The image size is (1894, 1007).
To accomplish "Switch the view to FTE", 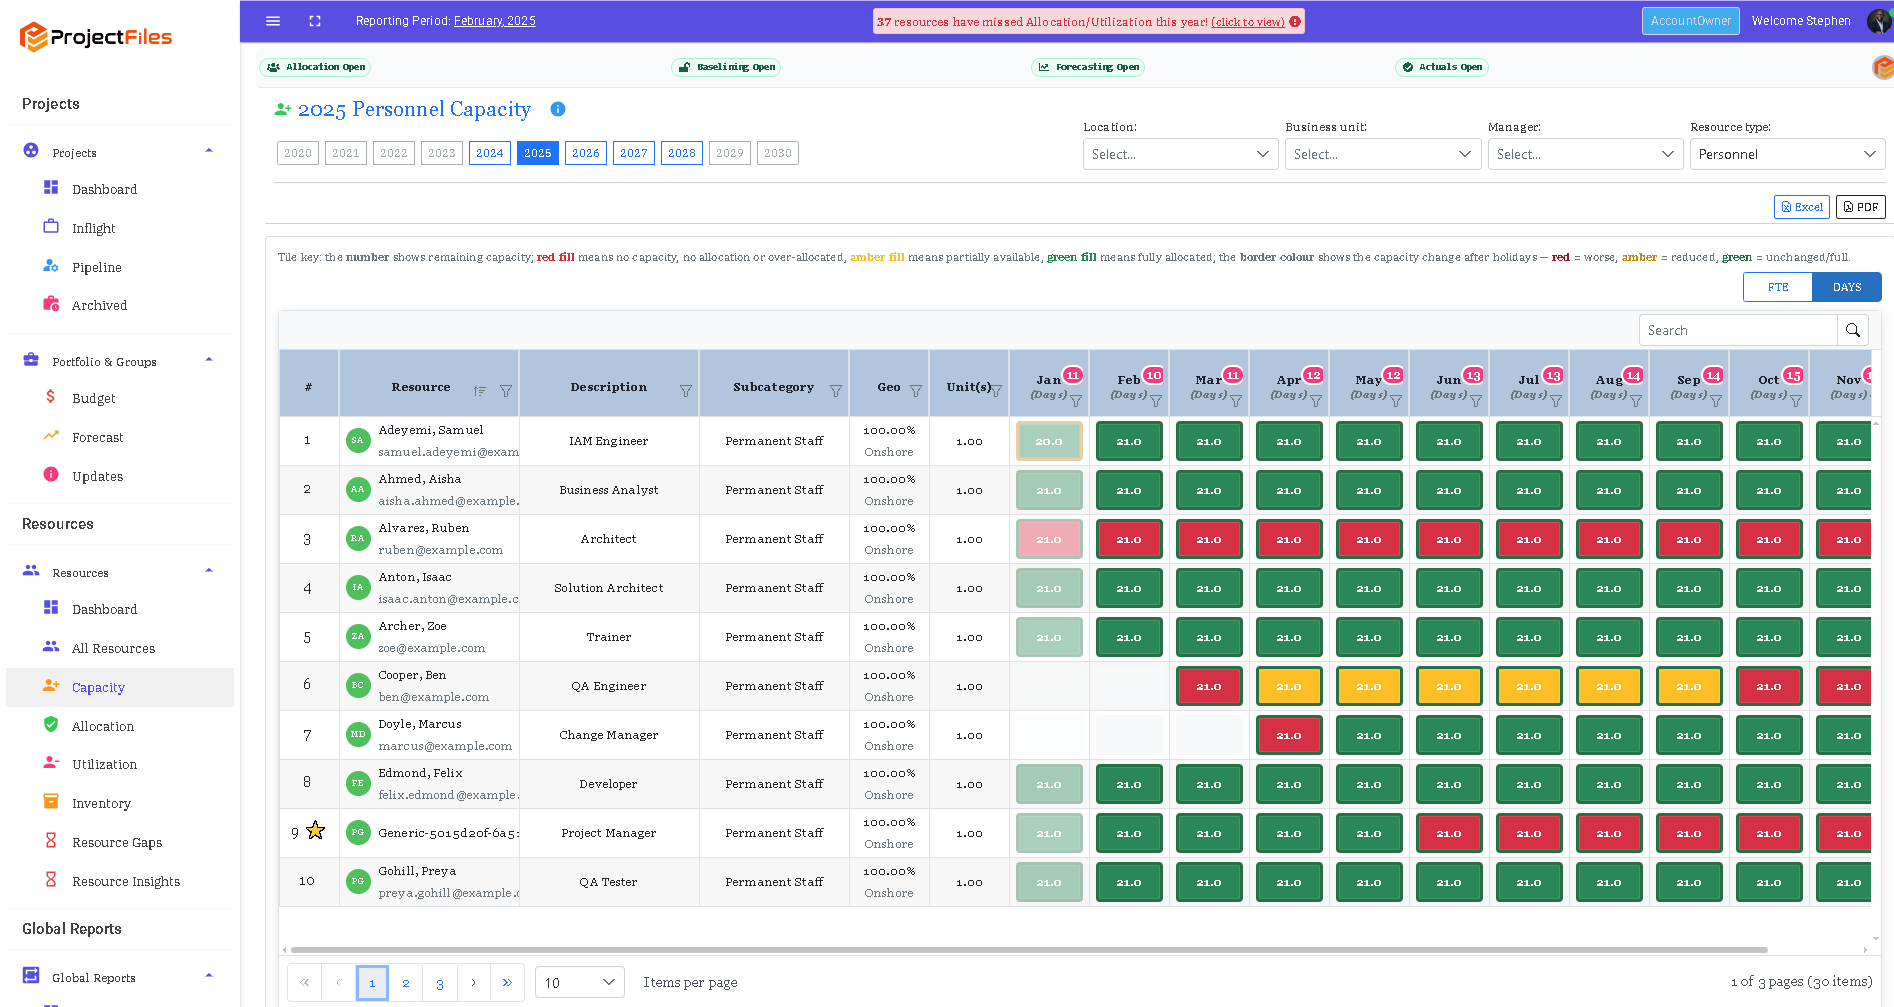I will click(1778, 287).
